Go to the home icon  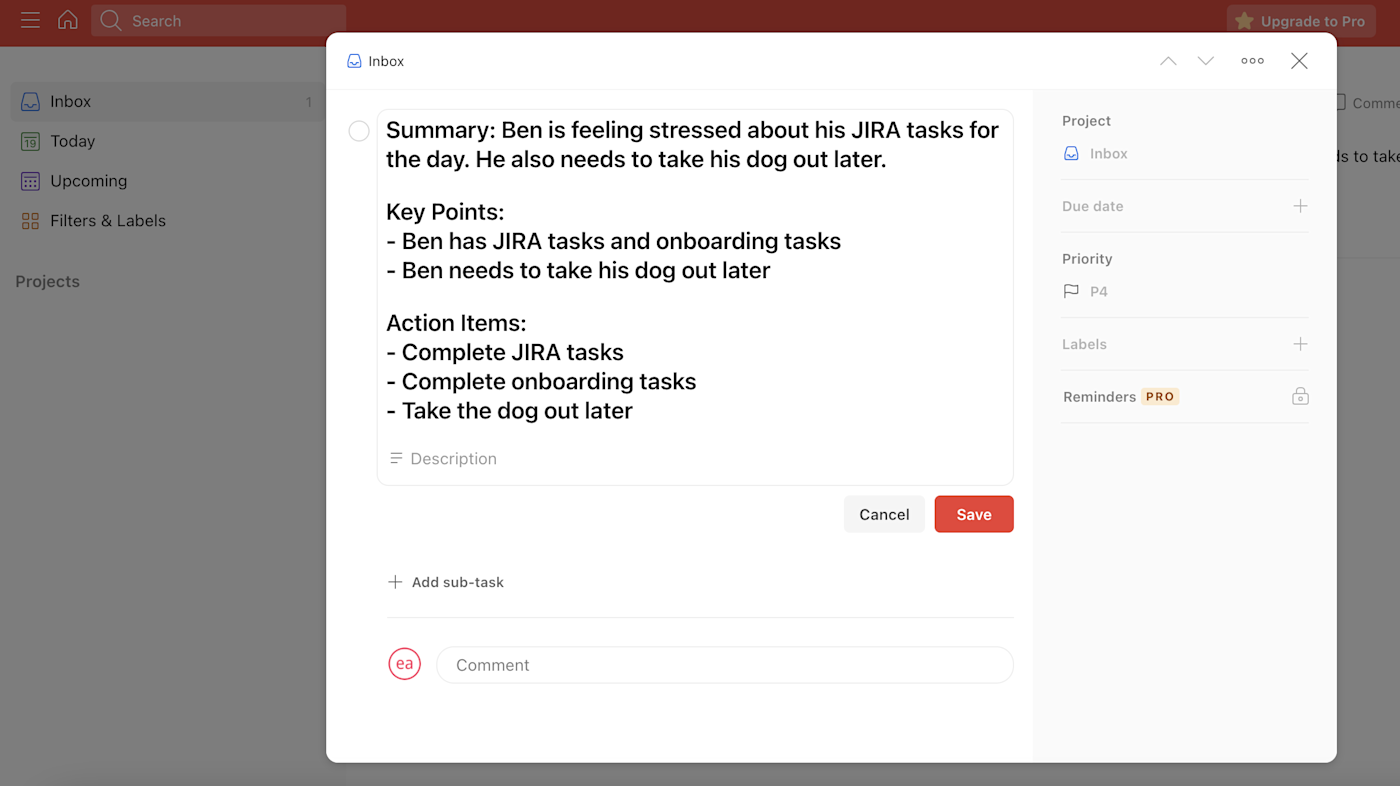tap(68, 20)
